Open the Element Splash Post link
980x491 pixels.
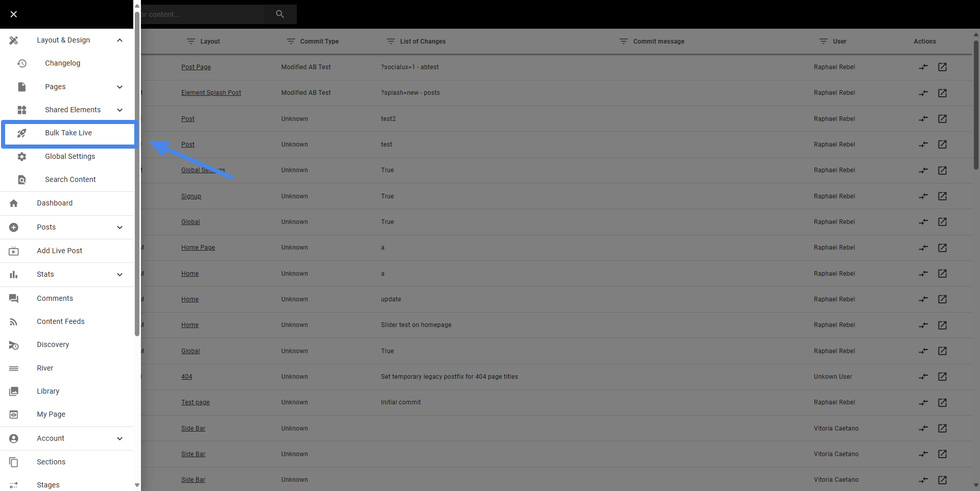[211, 93]
